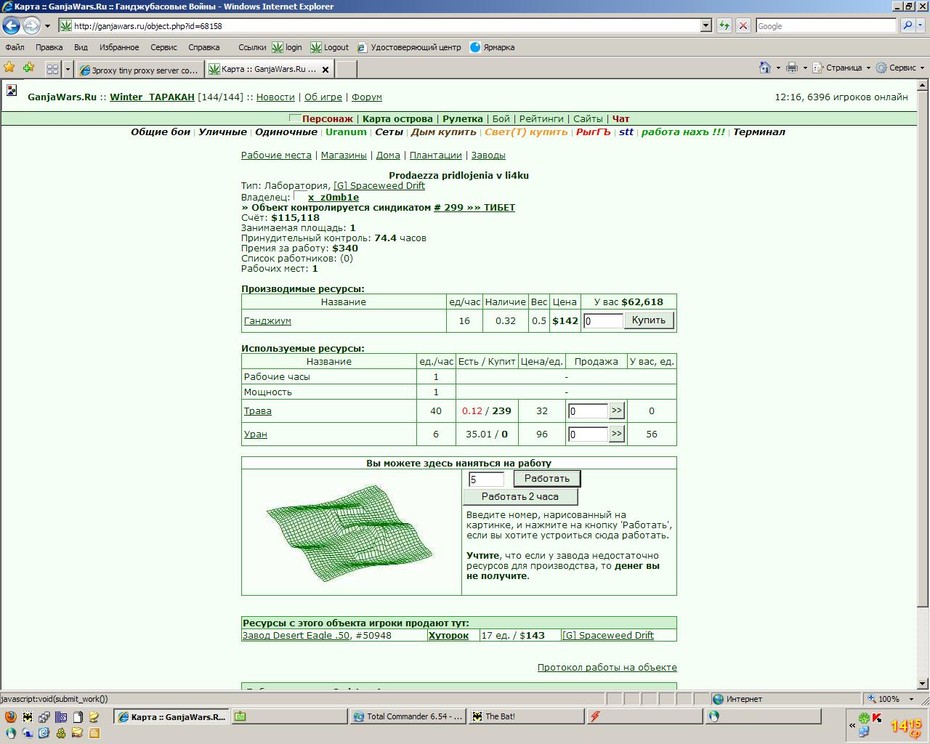The image size is (930, 744).
Task: Switch to the 3proxy tiny proxy server tab
Action: [x=139, y=70]
